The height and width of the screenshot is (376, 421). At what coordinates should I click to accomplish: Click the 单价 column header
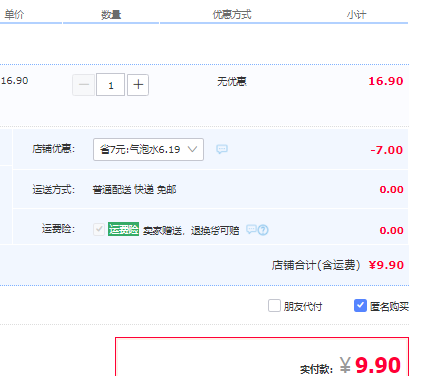click(x=14, y=15)
